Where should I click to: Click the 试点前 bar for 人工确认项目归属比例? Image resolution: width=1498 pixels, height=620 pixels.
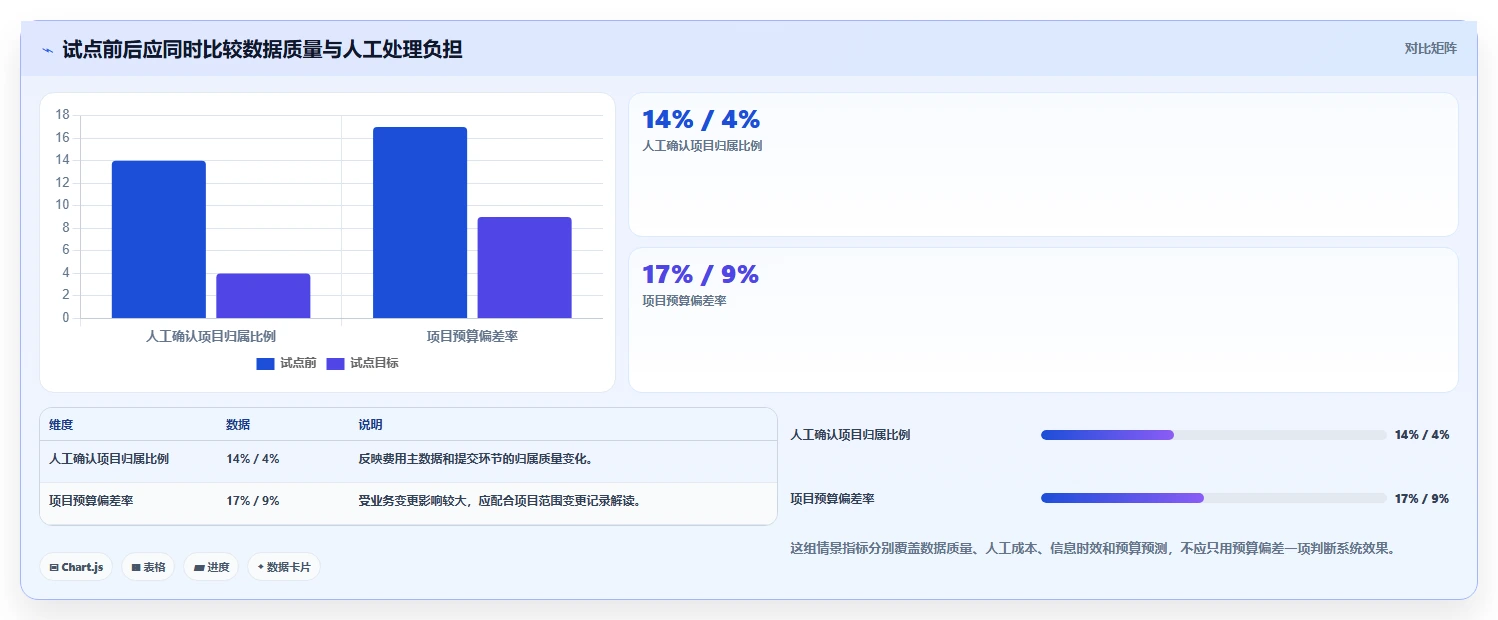pos(159,239)
